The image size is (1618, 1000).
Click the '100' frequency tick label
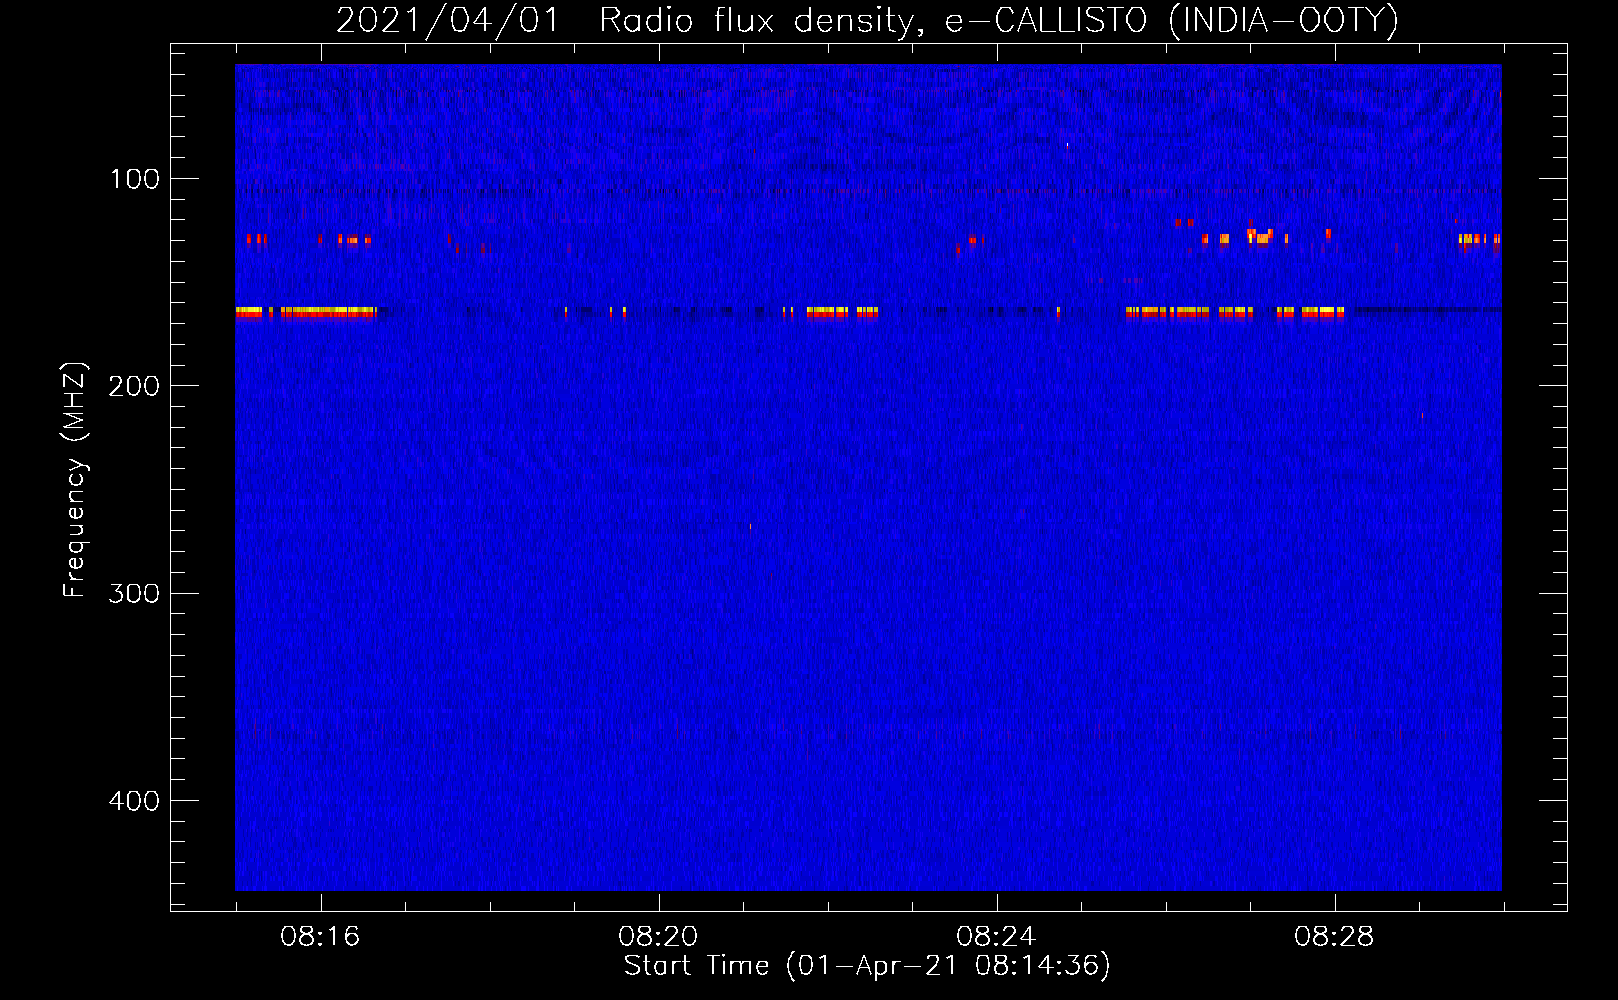(135, 179)
